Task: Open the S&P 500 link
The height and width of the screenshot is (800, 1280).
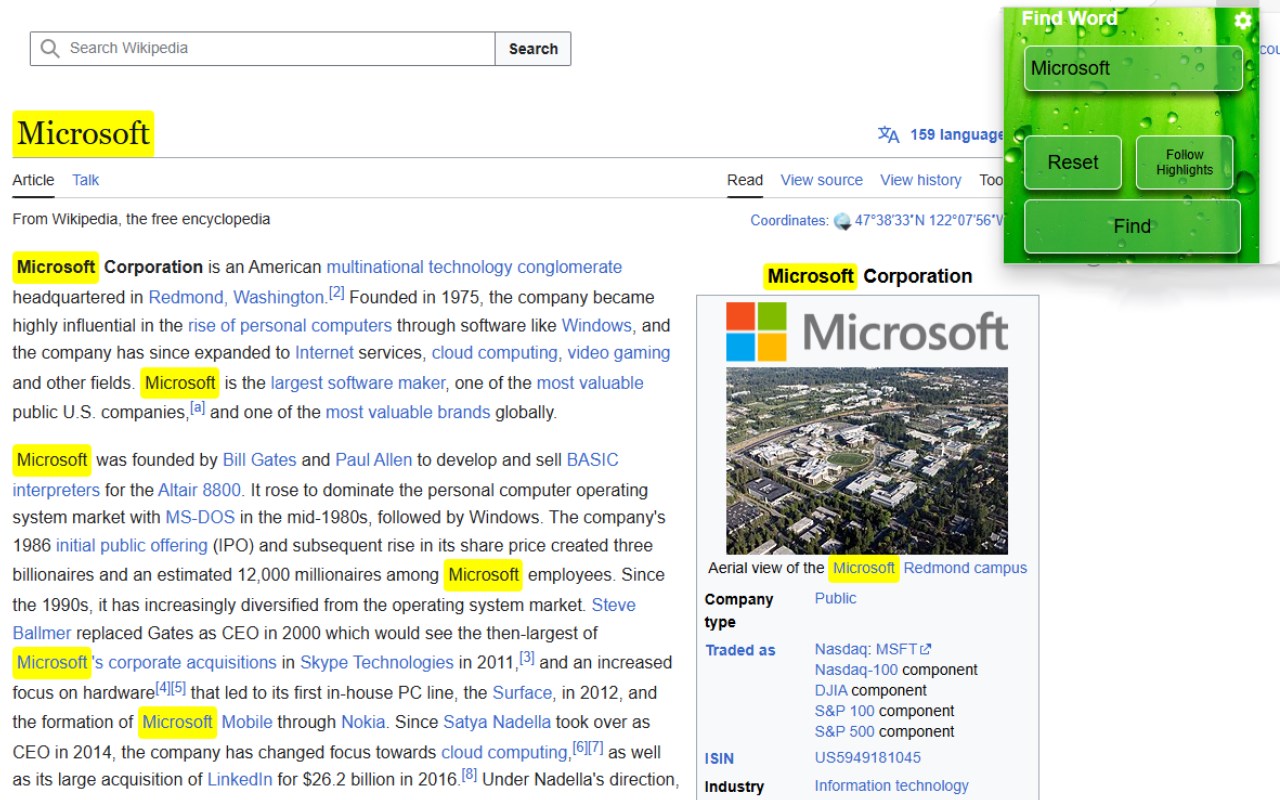Action: point(845,732)
